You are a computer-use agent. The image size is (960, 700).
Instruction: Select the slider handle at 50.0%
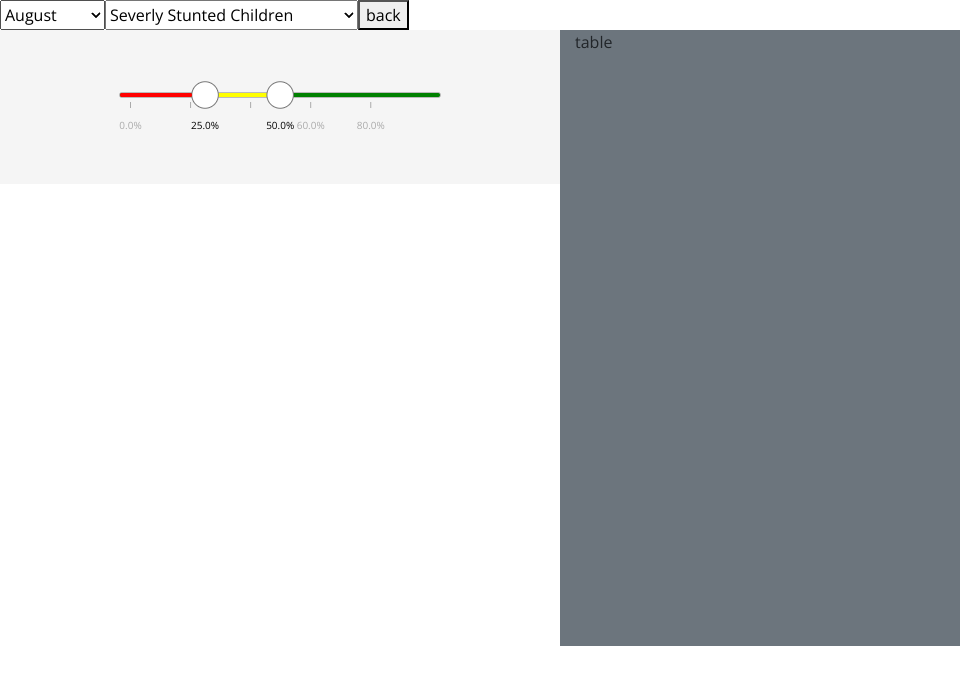280,95
